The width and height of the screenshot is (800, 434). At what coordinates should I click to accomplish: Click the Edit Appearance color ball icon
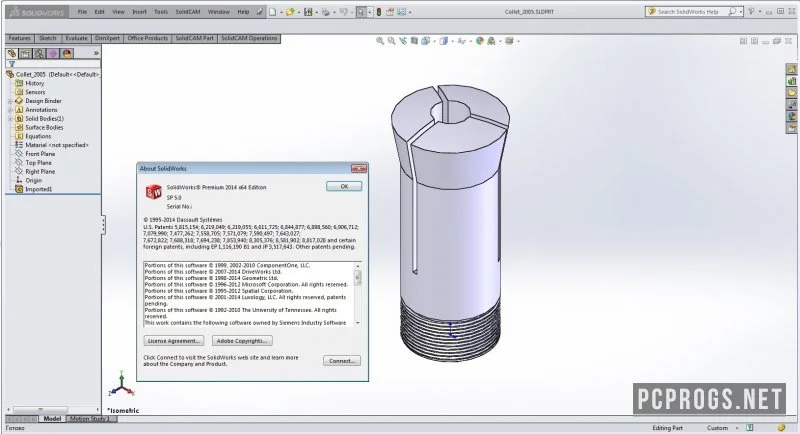480,41
